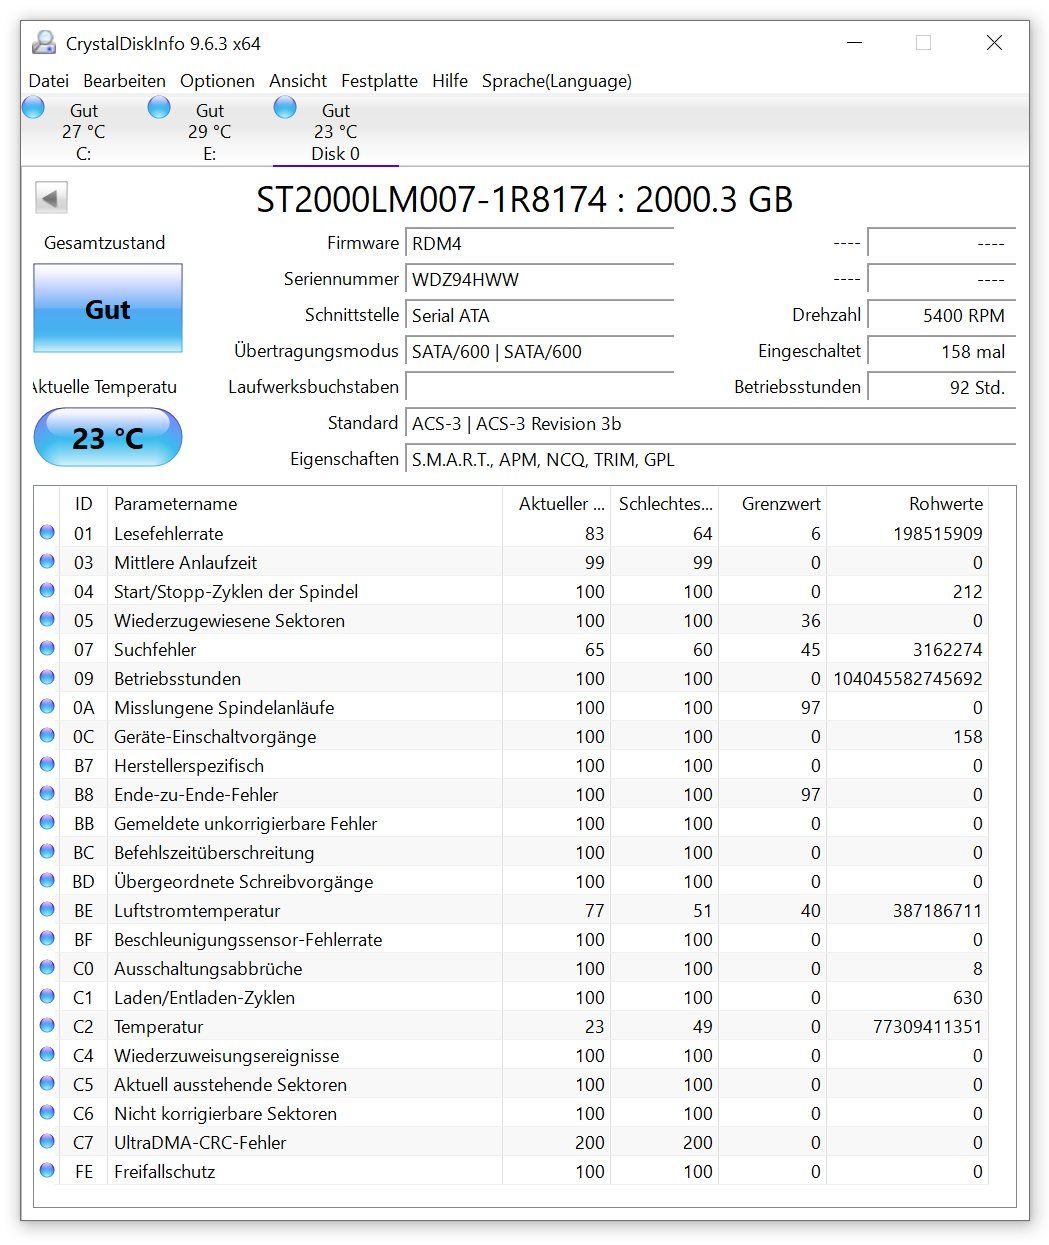Click raw value 198515909
This screenshot has height=1245, width=1049.
tap(938, 534)
